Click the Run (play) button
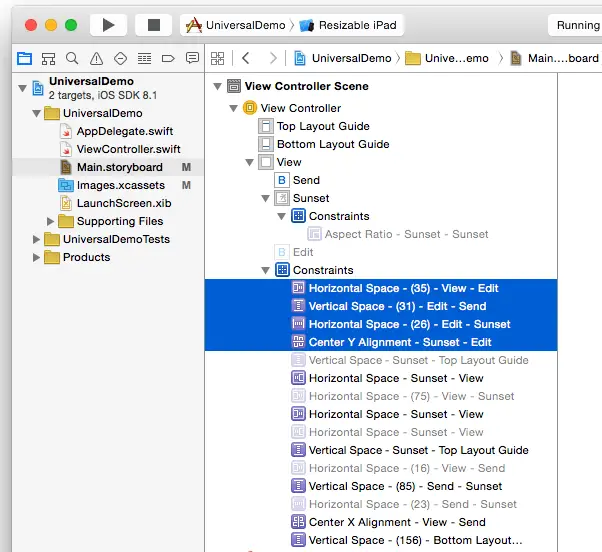The width and height of the screenshot is (602, 552). 108,25
